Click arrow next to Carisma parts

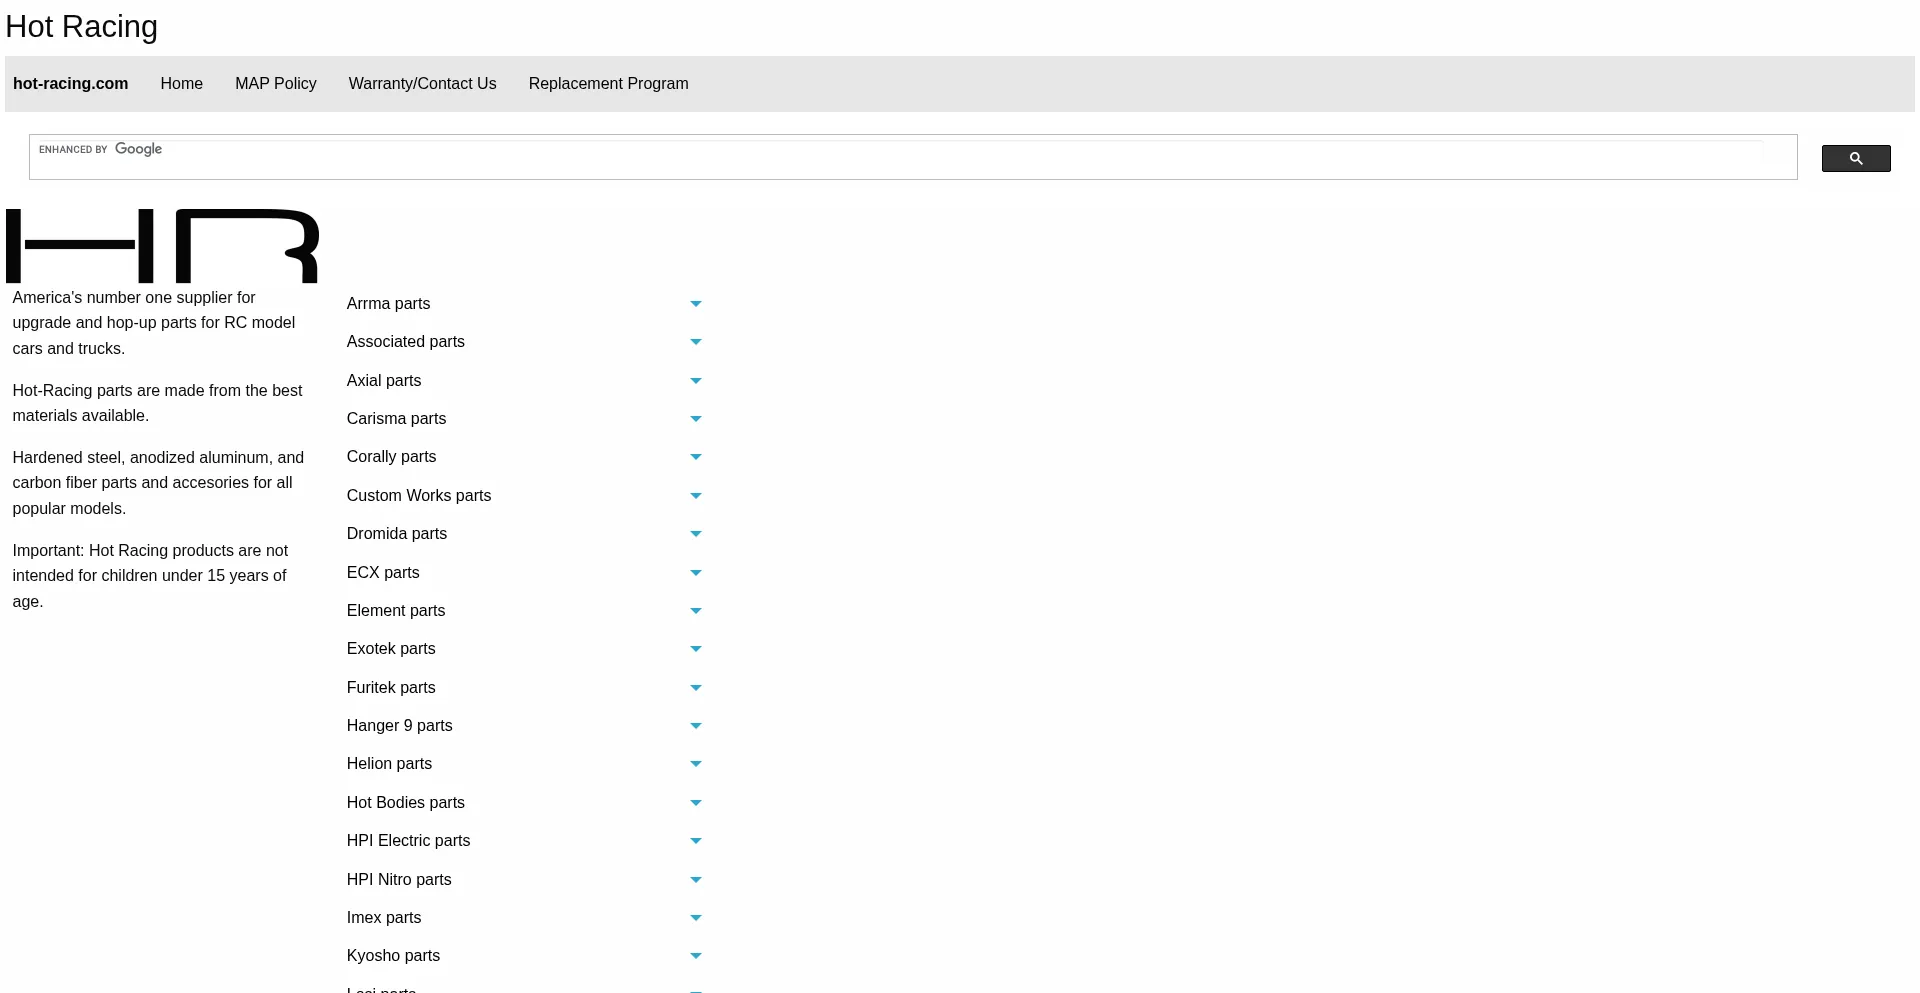point(695,419)
